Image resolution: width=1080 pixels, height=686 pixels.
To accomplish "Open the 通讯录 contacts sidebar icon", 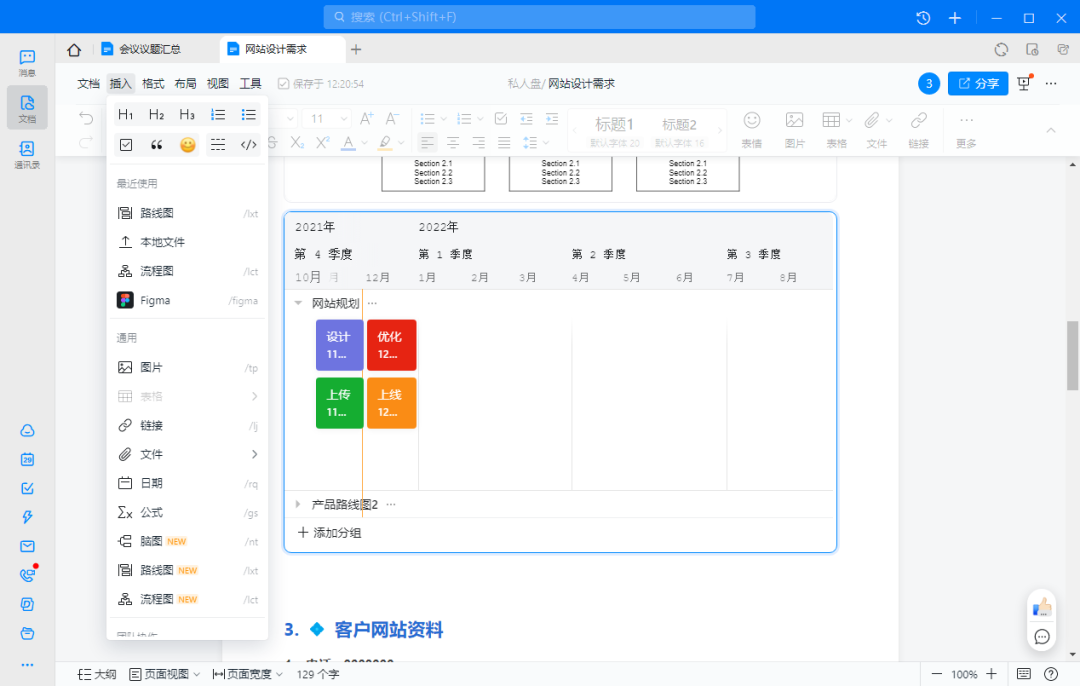I will pyautogui.click(x=27, y=154).
